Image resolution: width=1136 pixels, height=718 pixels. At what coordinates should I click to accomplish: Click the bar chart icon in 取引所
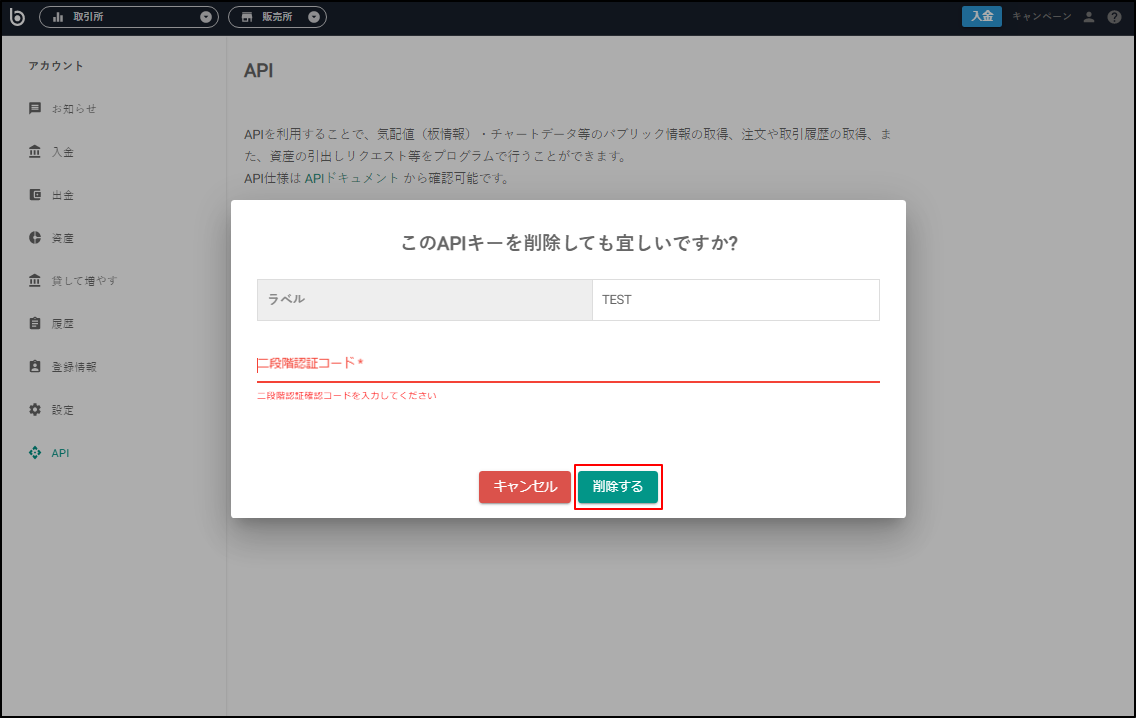pos(58,17)
